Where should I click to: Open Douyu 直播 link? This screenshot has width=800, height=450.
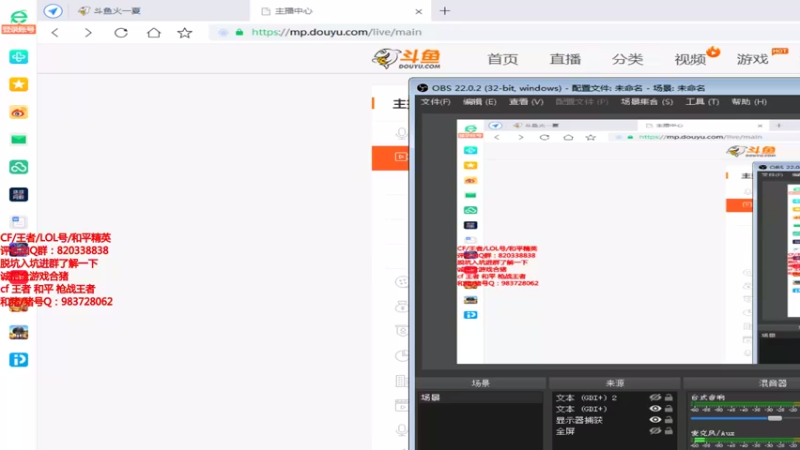click(x=565, y=59)
